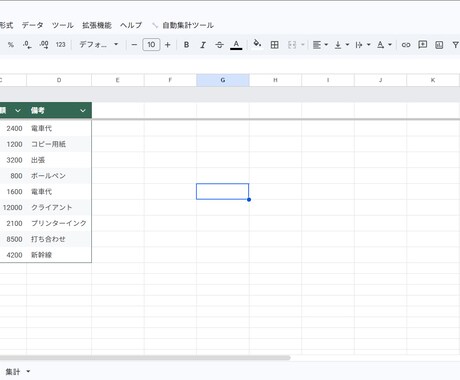The width and height of the screenshot is (460, 380).
Task: Select column D header
Action: (x=59, y=80)
